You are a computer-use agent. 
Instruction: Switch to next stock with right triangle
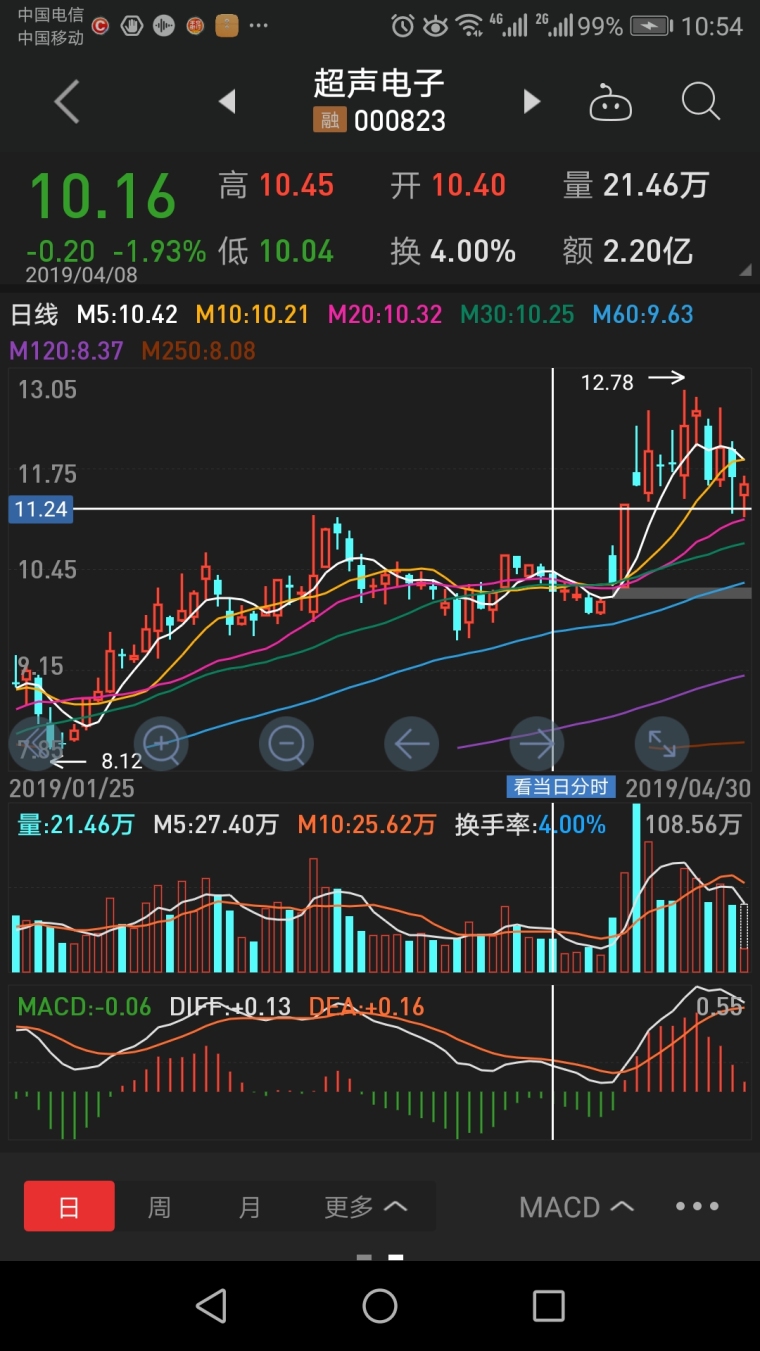coord(532,102)
